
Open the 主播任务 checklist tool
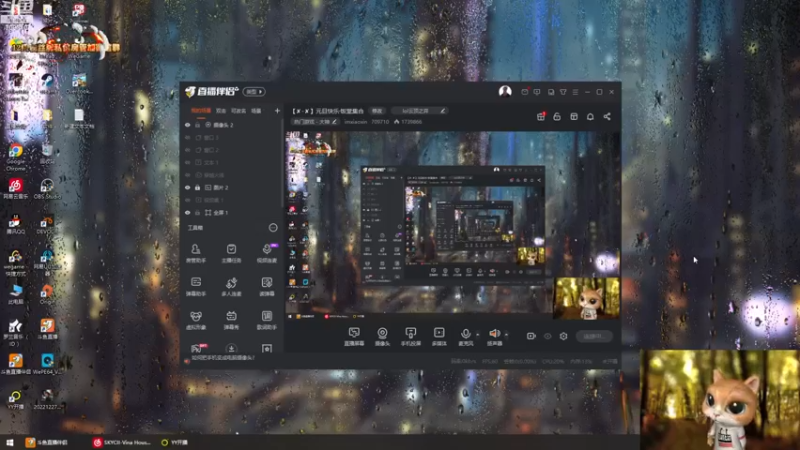pos(231,253)
